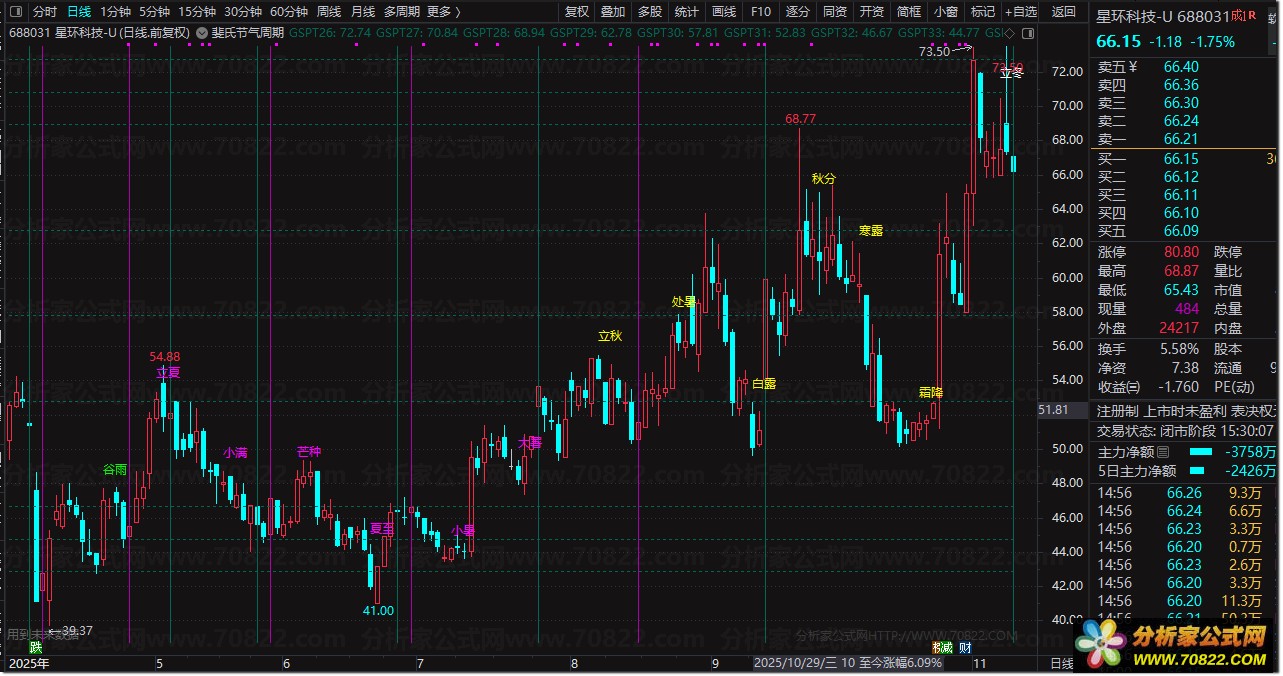Click the 换手 rate 5.58%
Viewport: 1283px width, 676px height.
tap(1178, 349)
